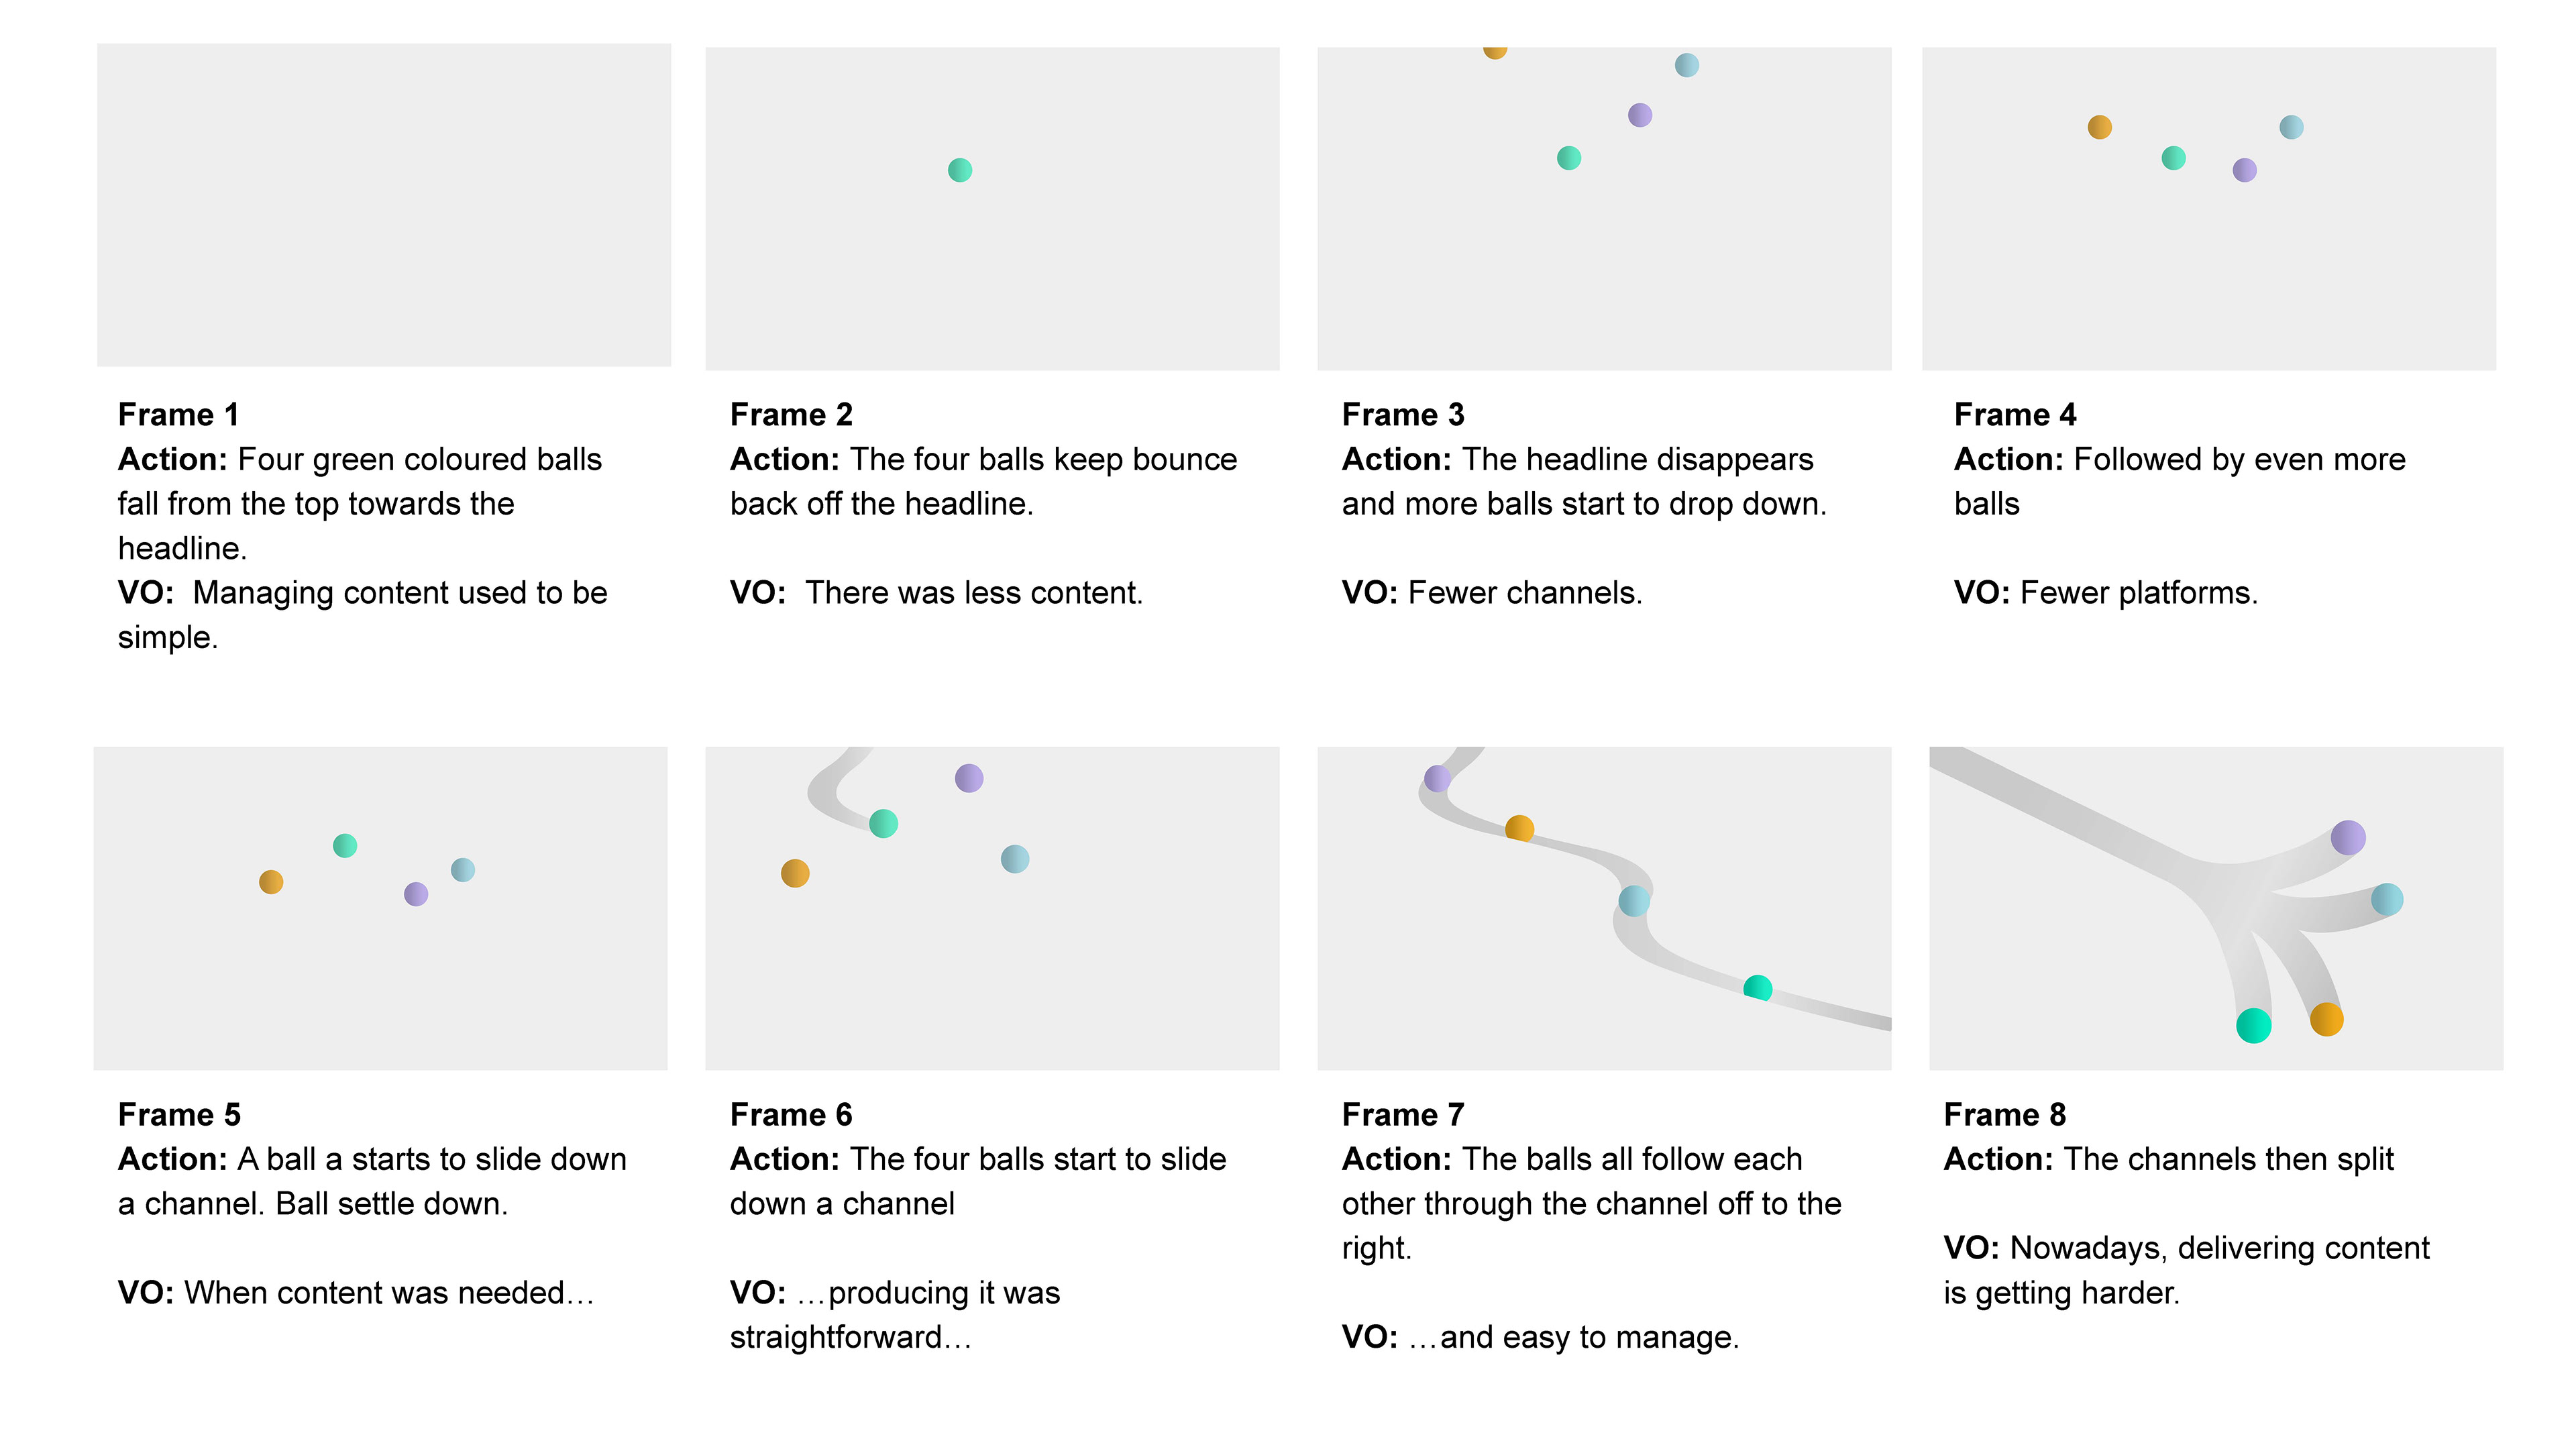Click the '…and easy to manage.' text

pos(1574,1337)
